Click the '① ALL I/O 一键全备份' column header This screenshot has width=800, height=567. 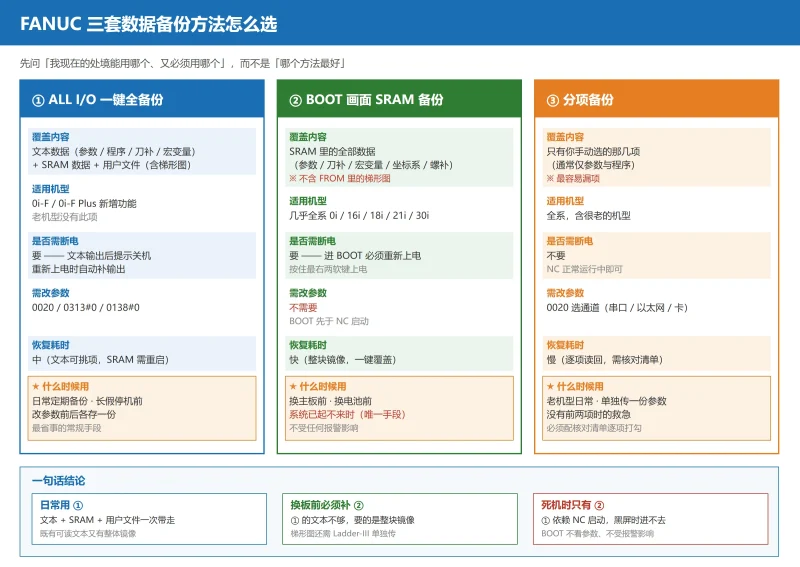pyautogui.click(x=142, y=99)
